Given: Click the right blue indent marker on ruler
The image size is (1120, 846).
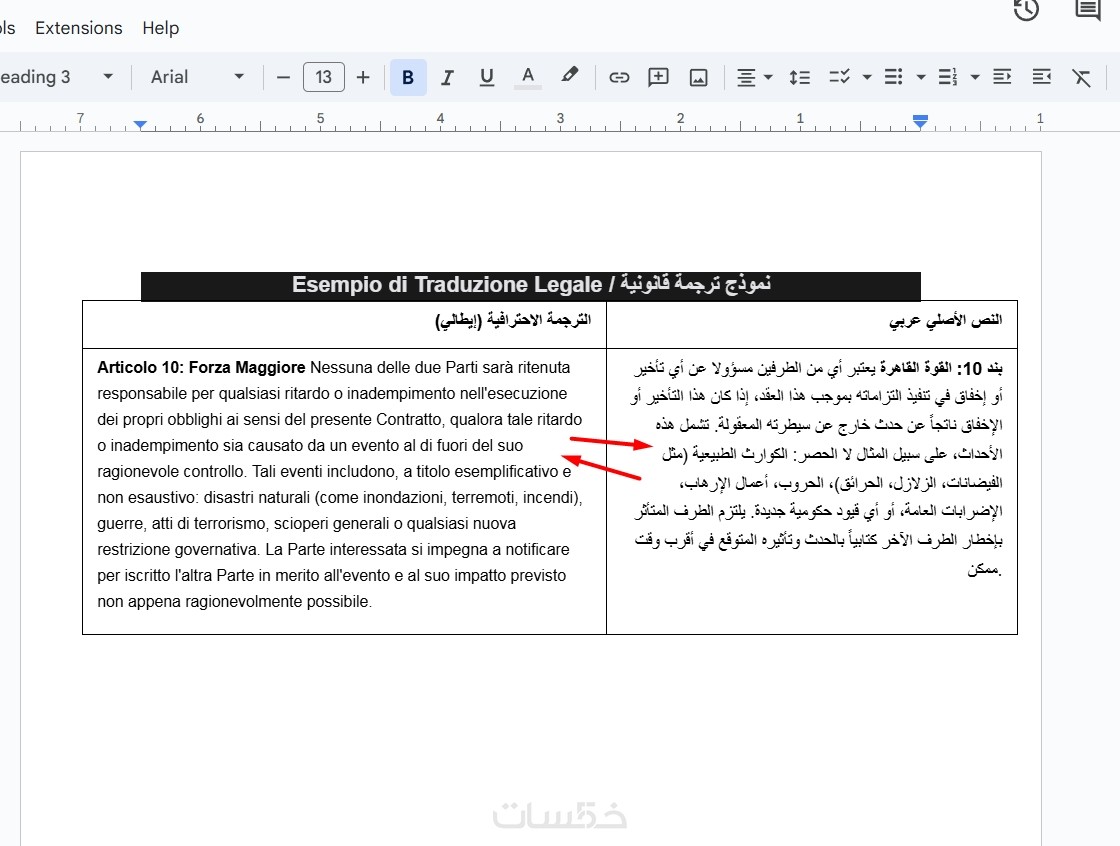Looking at the screenshot, I should [x=920, y=121].
